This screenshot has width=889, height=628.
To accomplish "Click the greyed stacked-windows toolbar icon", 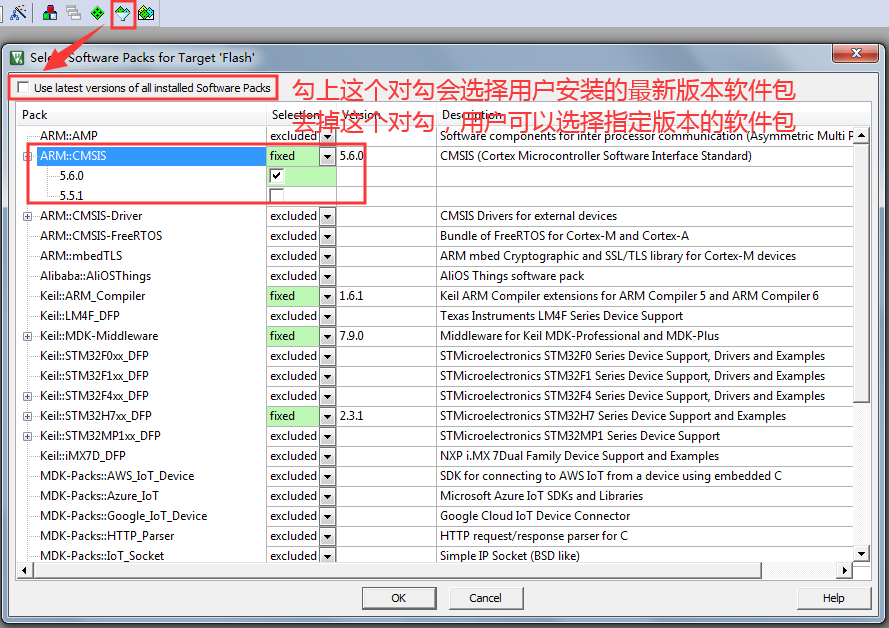I will pyautogui.click(x=74, y=12).
